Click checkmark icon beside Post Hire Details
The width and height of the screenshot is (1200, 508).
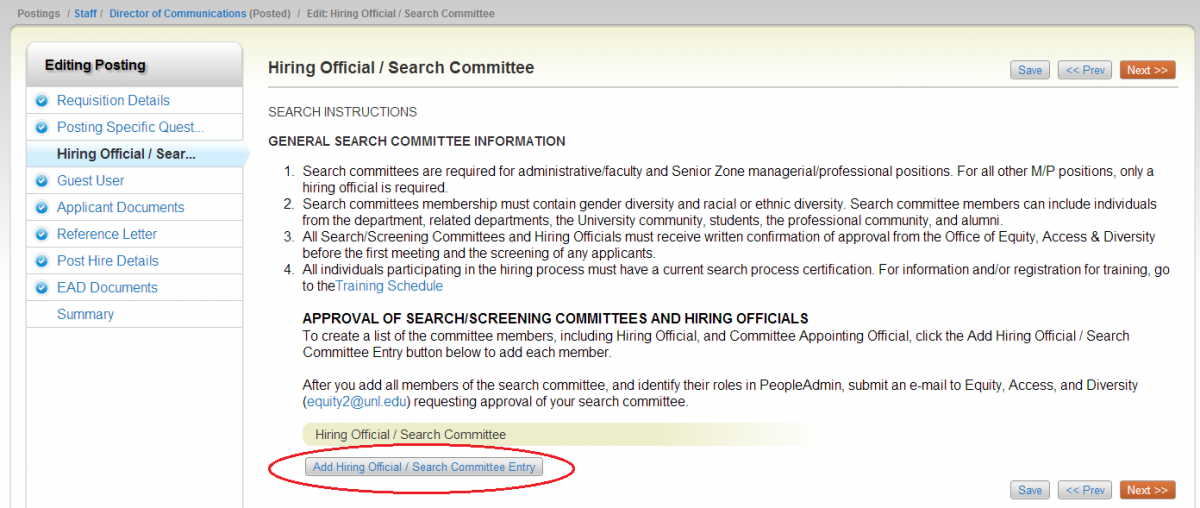(x=41, y=261)
